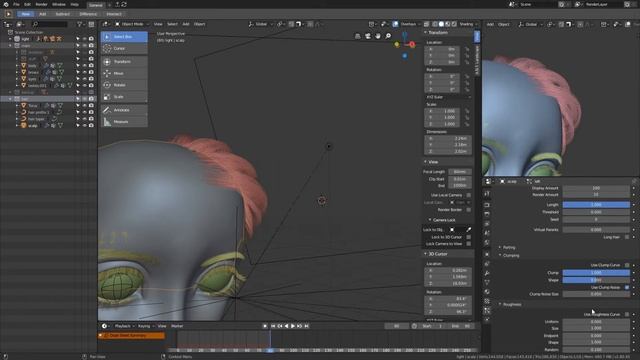Click the red X axis gizmo ball
640x360 pixels.
(412, 44)
